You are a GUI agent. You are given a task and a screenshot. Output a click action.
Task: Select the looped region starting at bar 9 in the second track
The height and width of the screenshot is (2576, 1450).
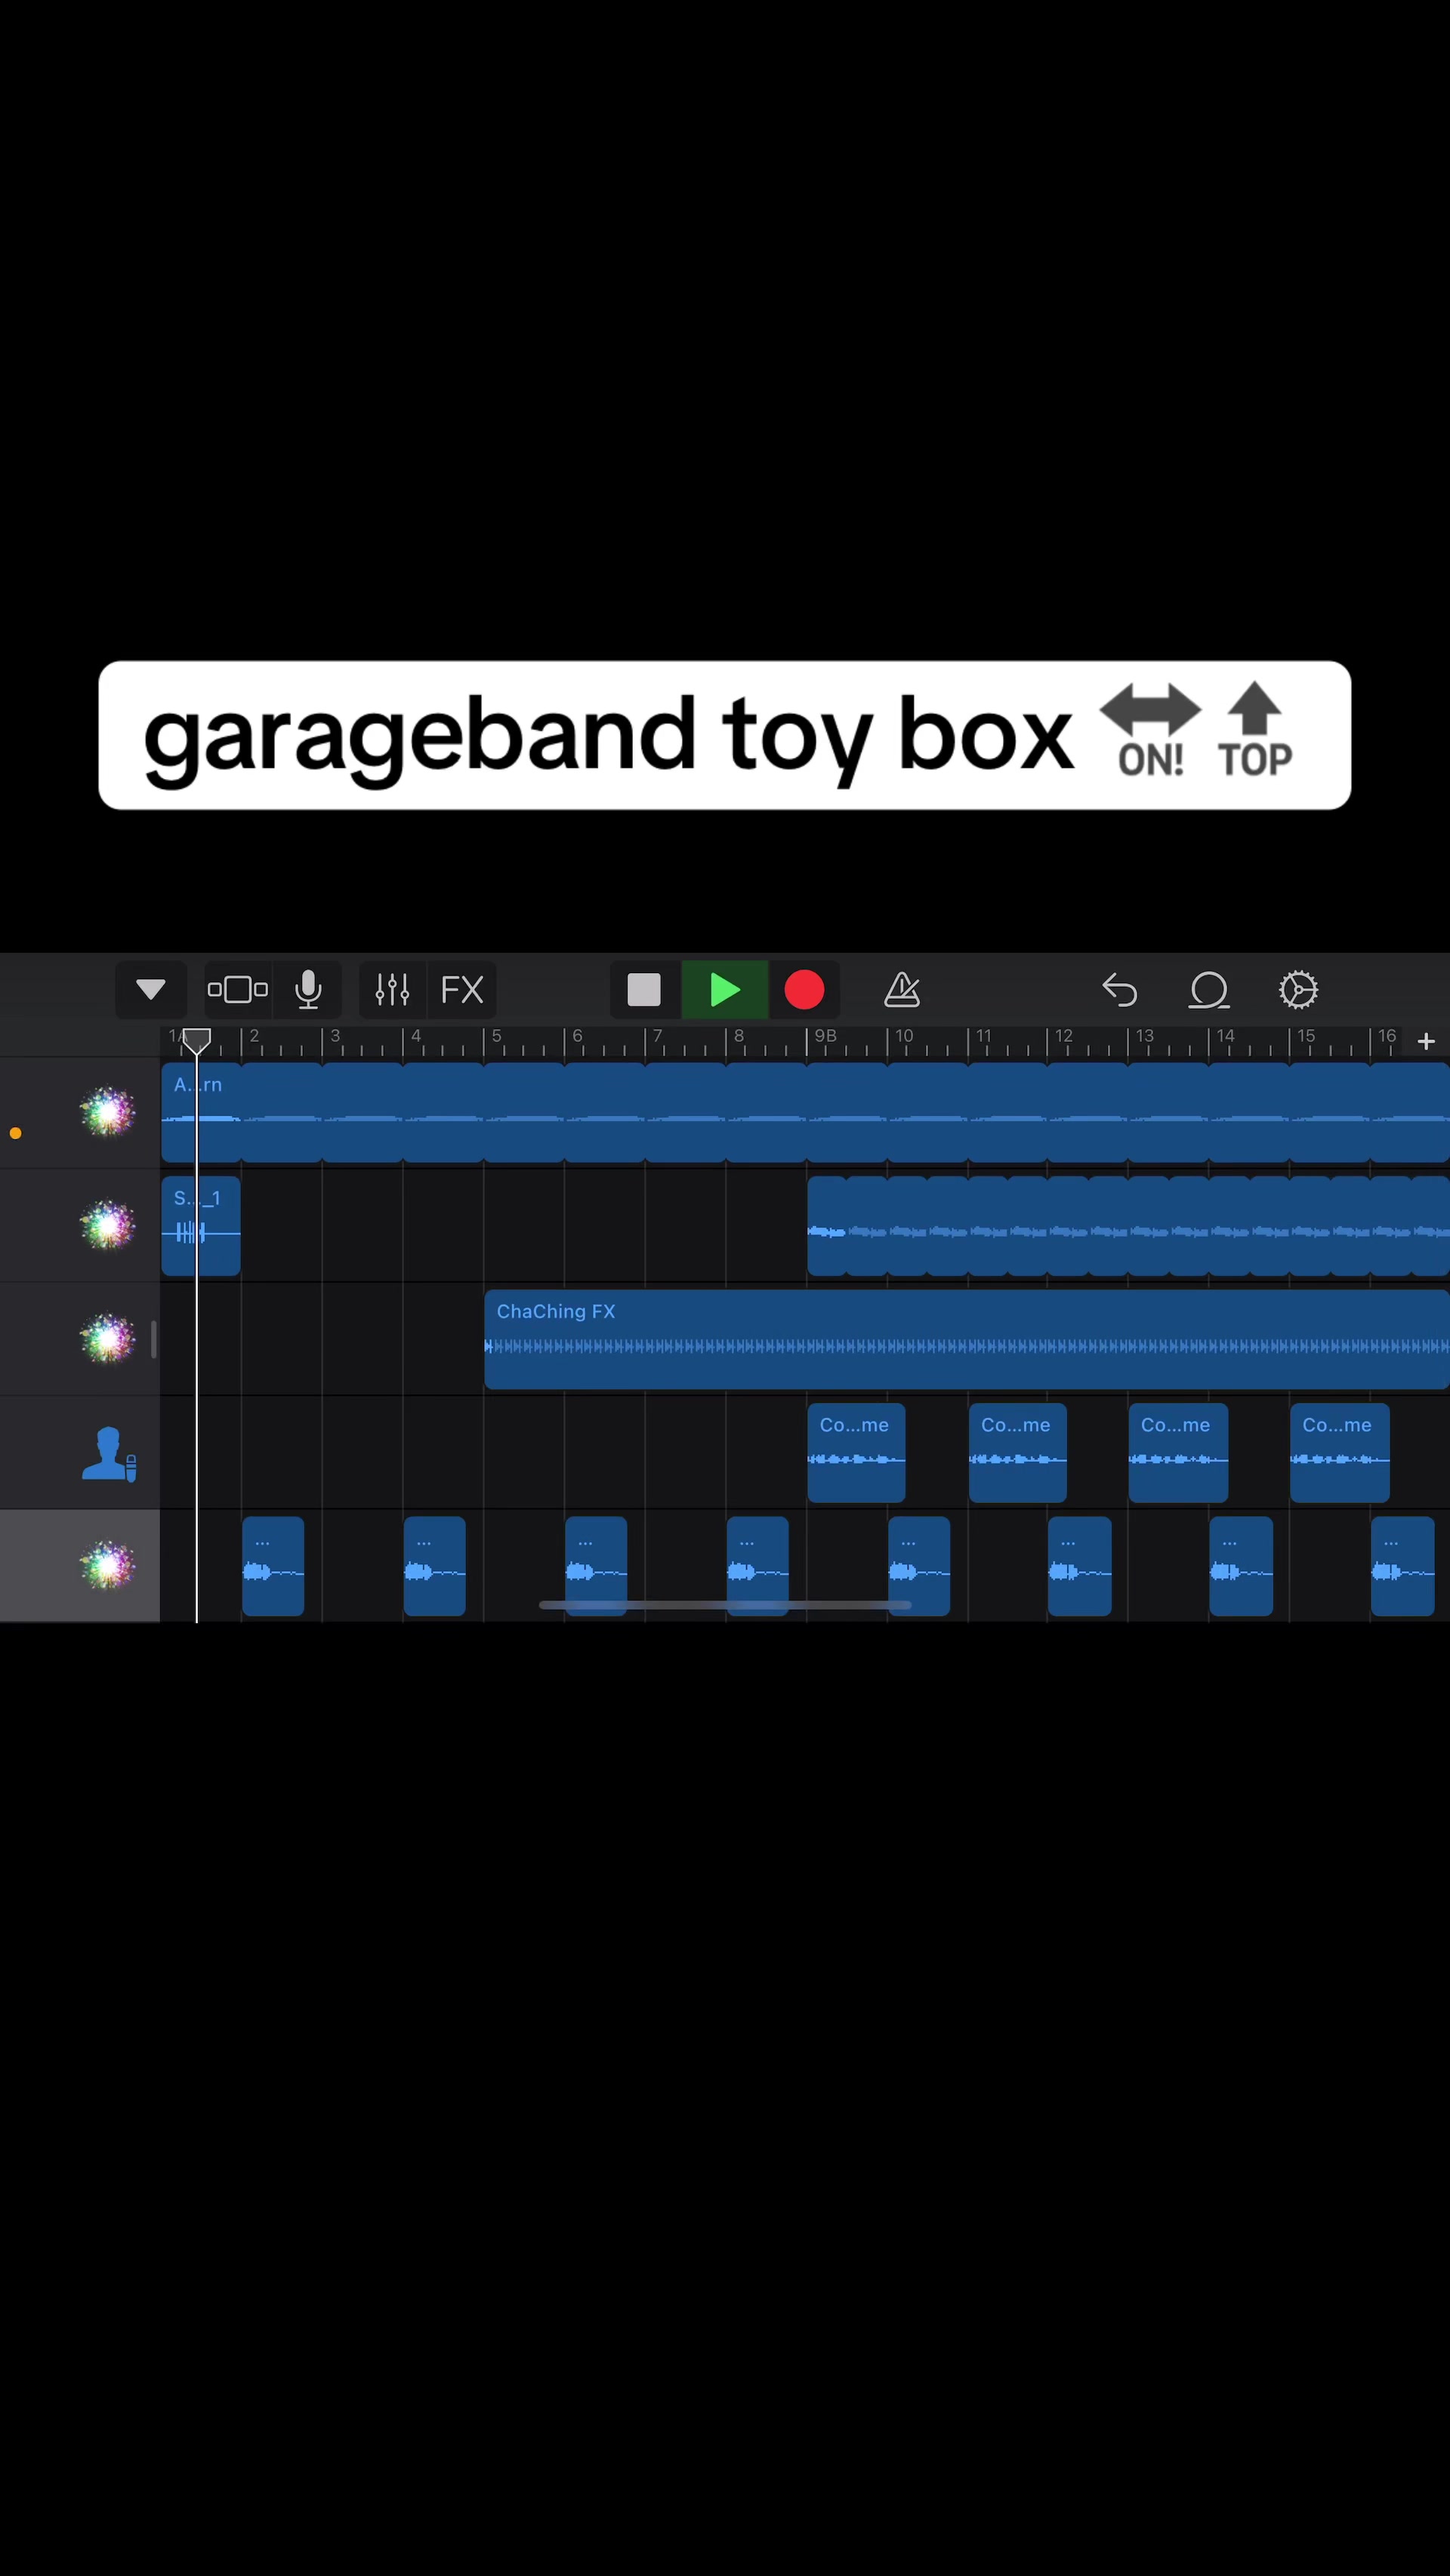[1128, 1226]
